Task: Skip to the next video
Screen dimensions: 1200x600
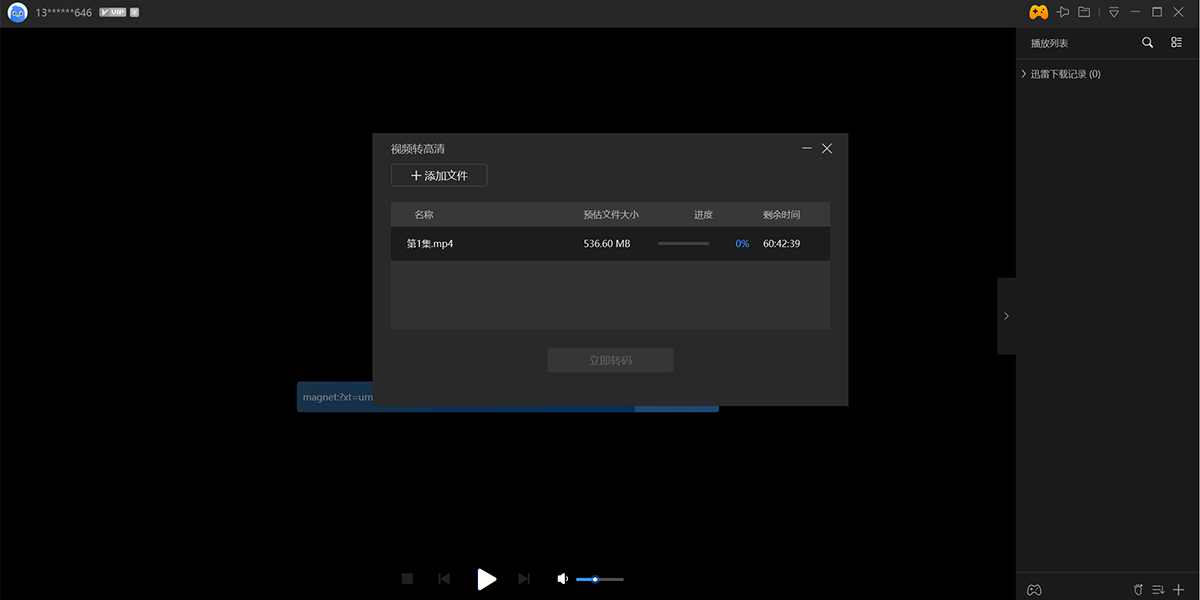Action: tap(524, 579)
